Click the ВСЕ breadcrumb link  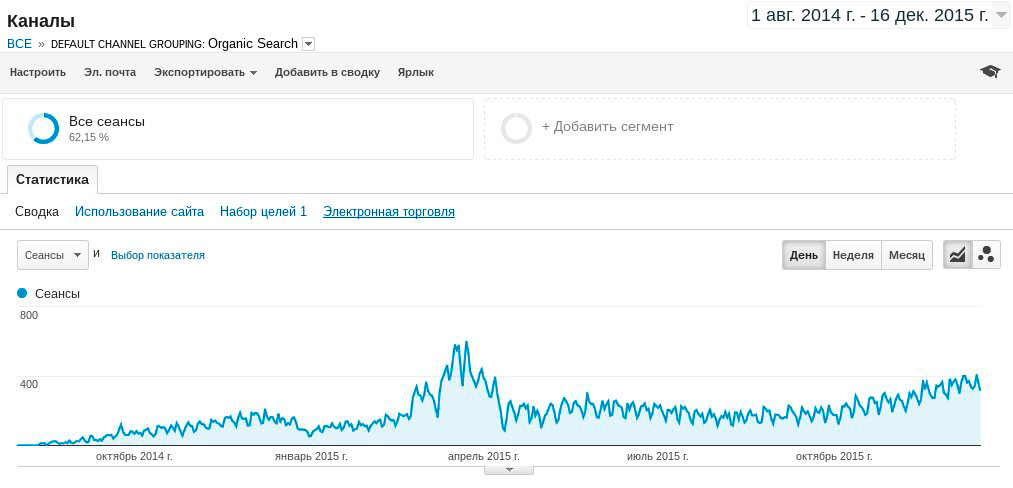tap(19, 44)
